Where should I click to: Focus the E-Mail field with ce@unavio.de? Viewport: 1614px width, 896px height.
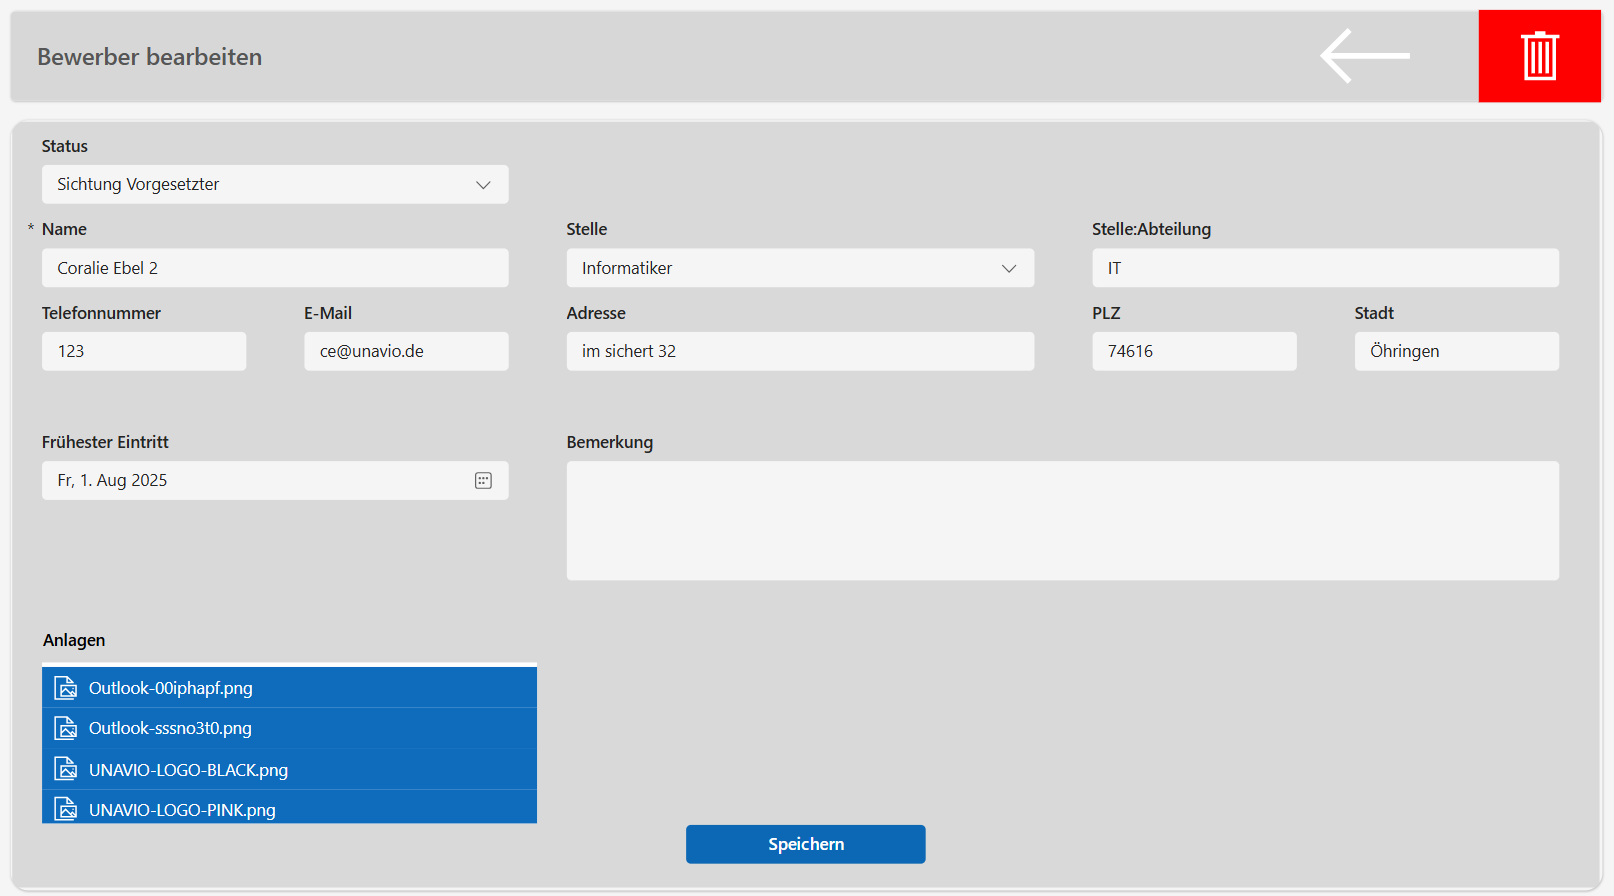[x=406, y=352]
